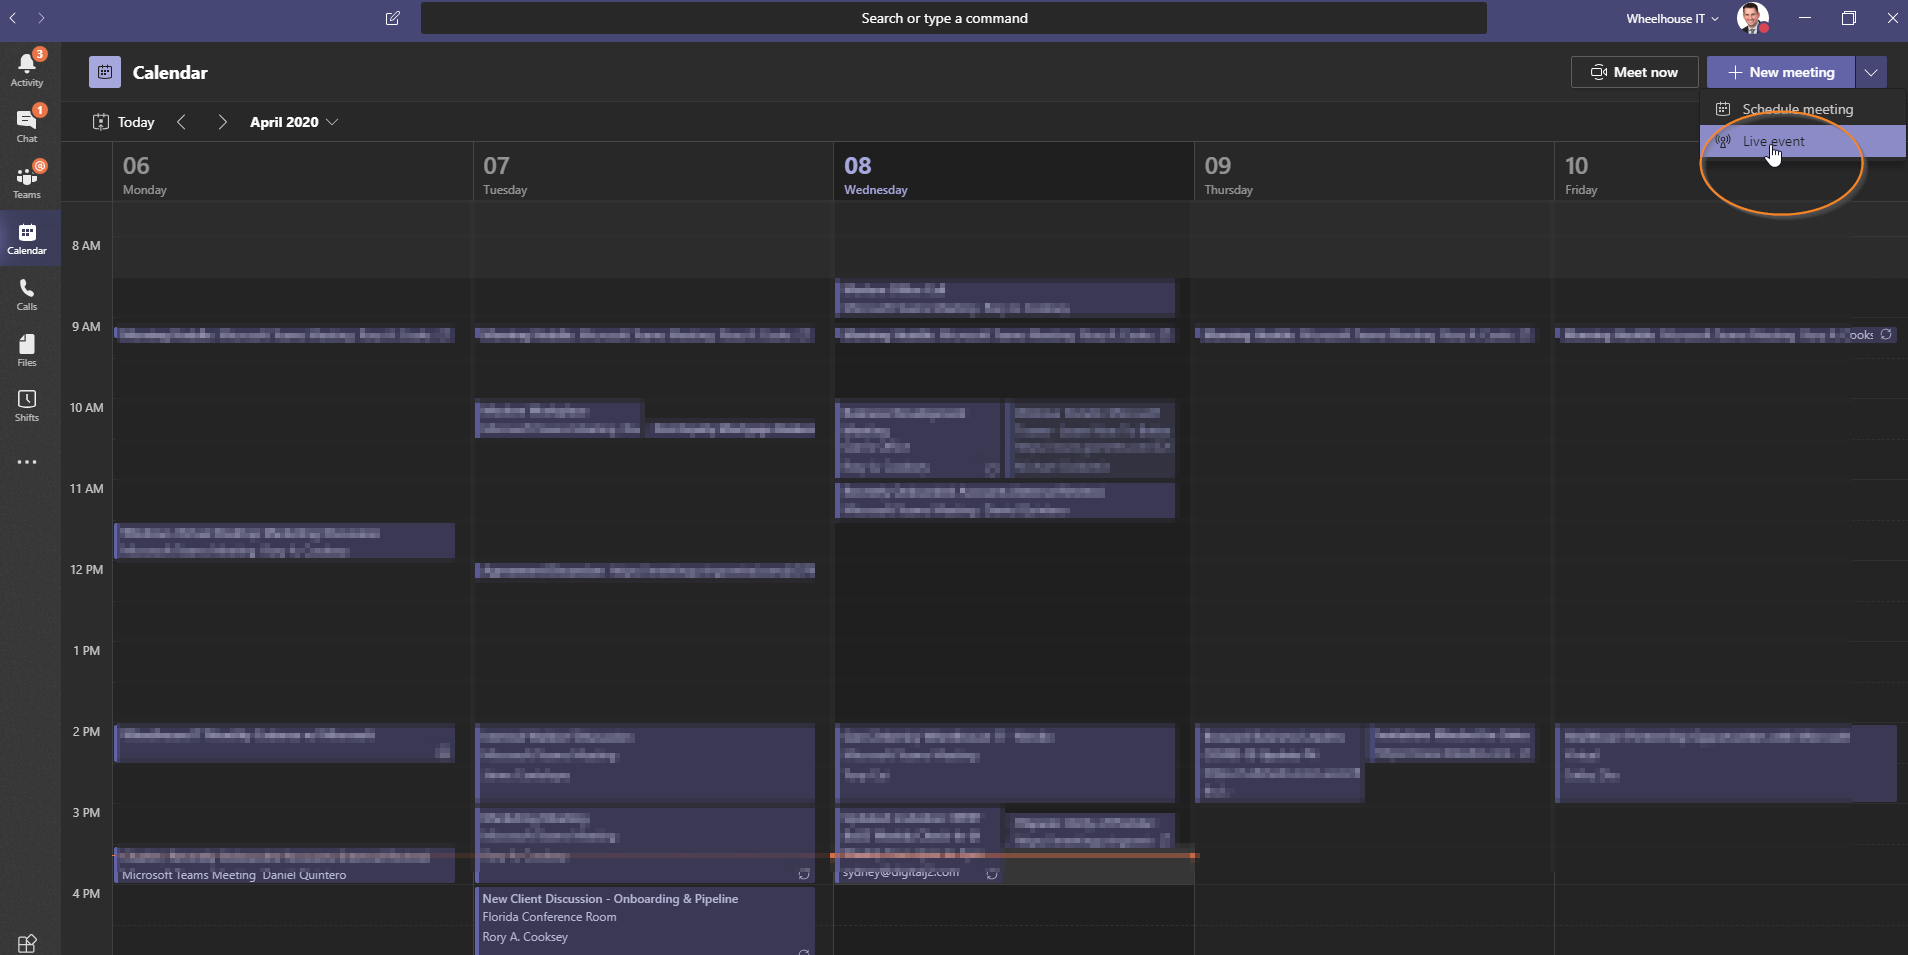
Task: Open the Activity feed
Action: pyautogui.click(x=27, y=69)
